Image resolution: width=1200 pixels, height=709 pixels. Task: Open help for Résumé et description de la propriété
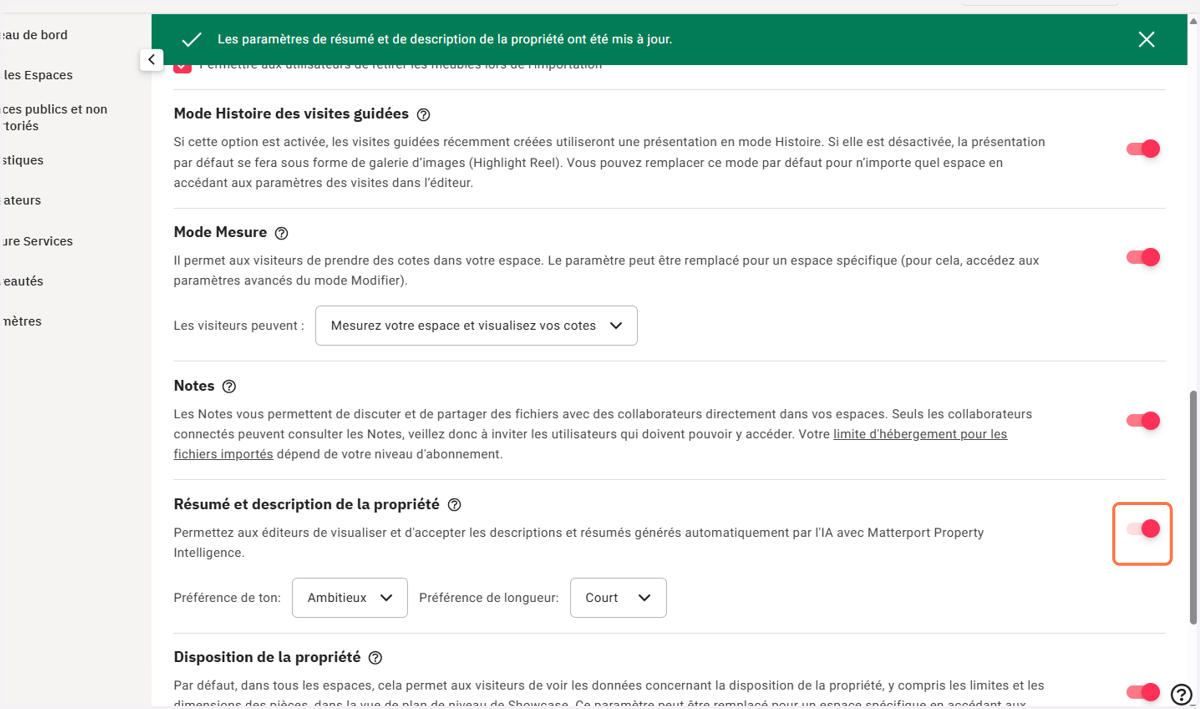coord(455,505)
